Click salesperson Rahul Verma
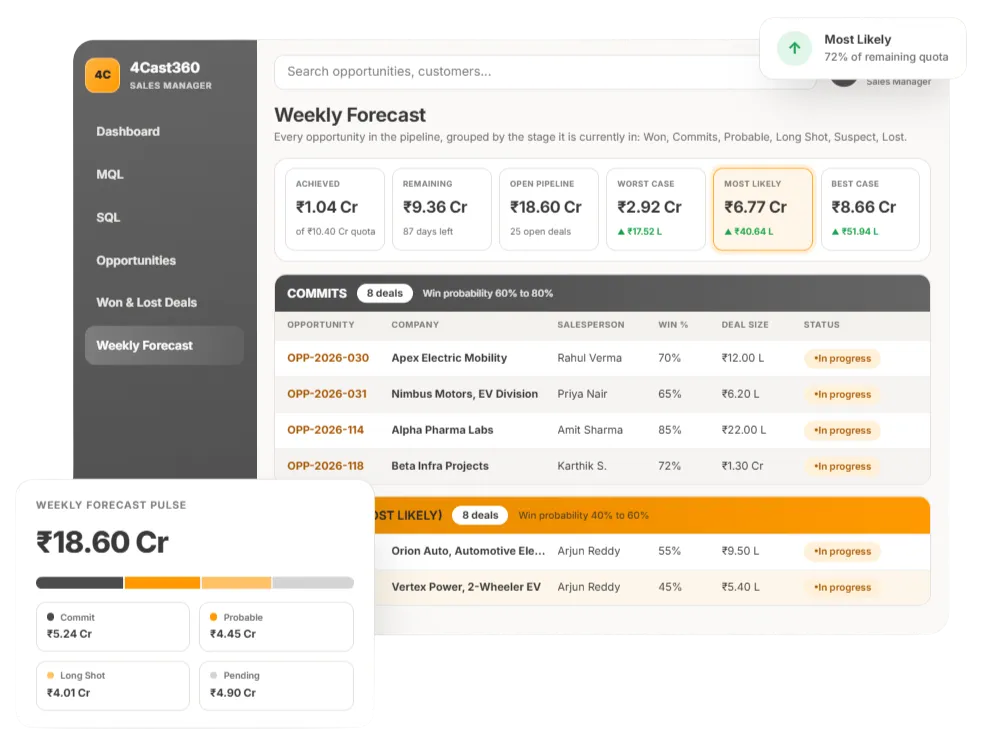 click(589, 358)
